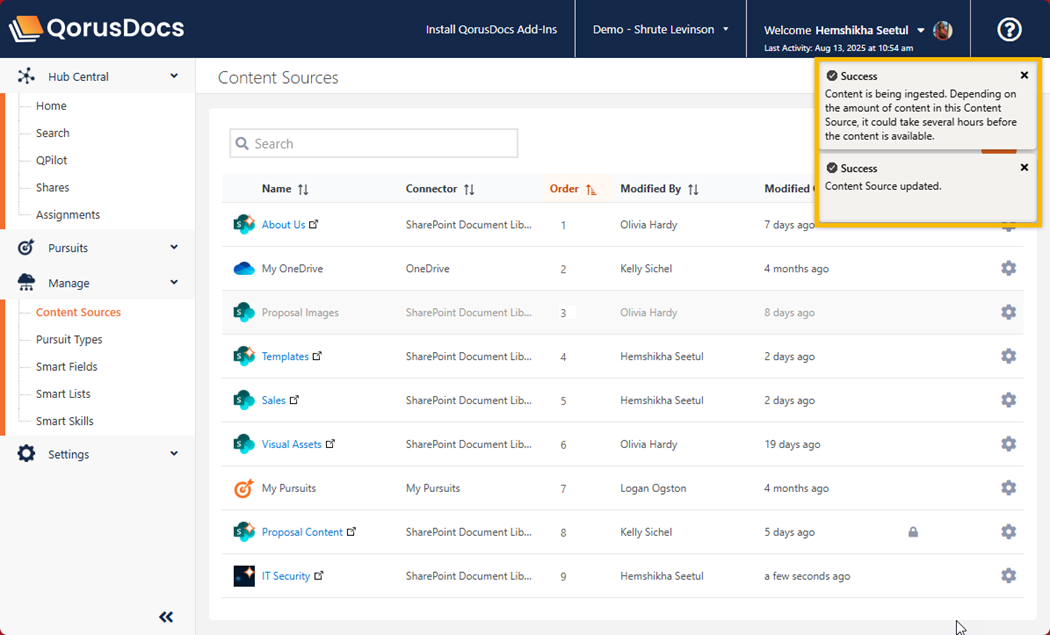The image size is (1050, 635).
Task: Go to QPilot in the sidebar
Action: coord(52,160)
